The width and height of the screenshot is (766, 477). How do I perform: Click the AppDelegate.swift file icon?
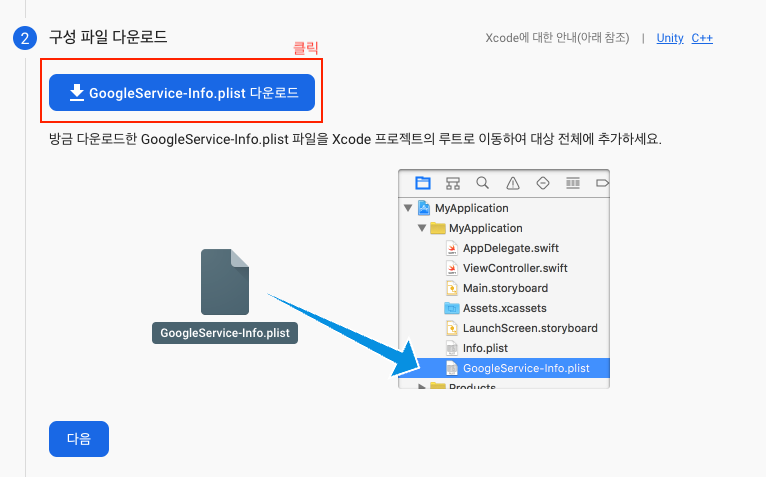pyautogui.click(x=452, y=248)
